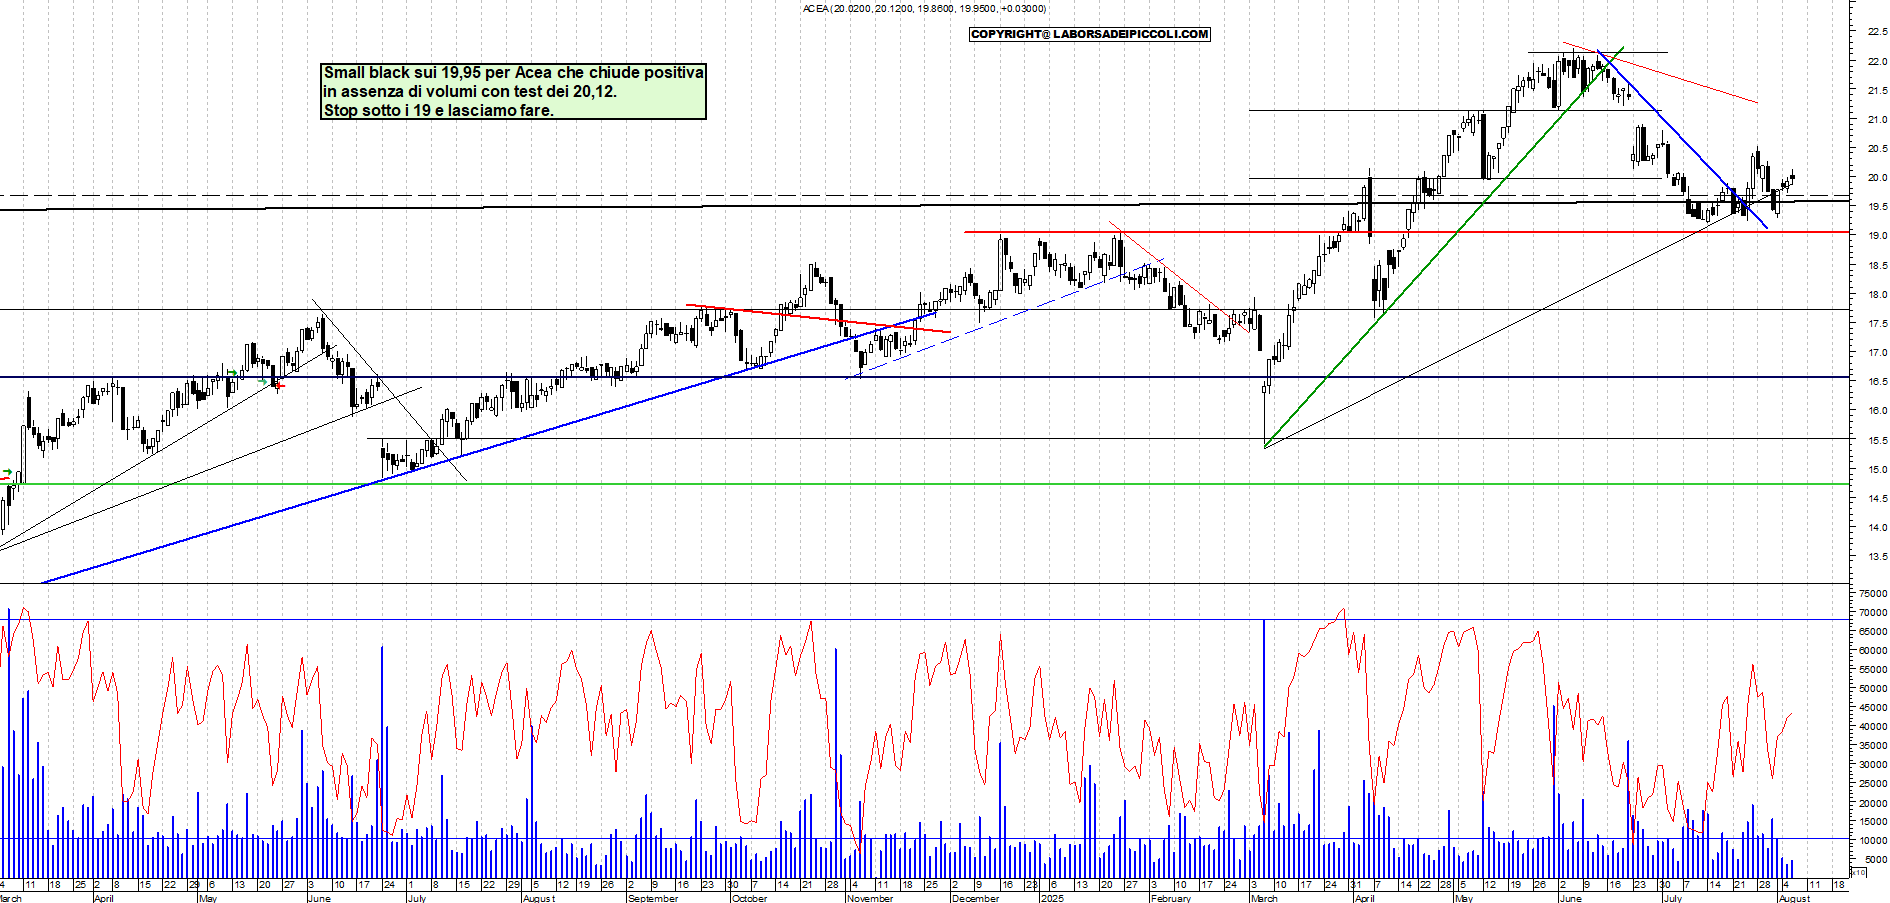The width and height of the screenshot is (1890, 903).
Task: Click the 18.0 price axis label
Action: click(x=1877, y=295)
